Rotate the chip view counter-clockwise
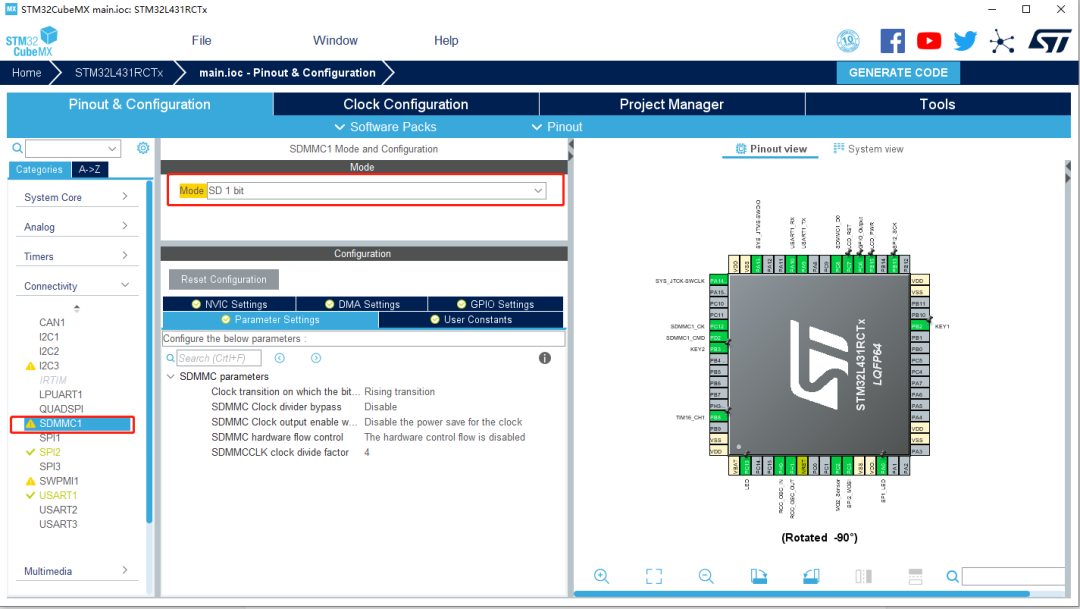The width and height of the screenshot is (1080, 609). [x=811, y=576]
